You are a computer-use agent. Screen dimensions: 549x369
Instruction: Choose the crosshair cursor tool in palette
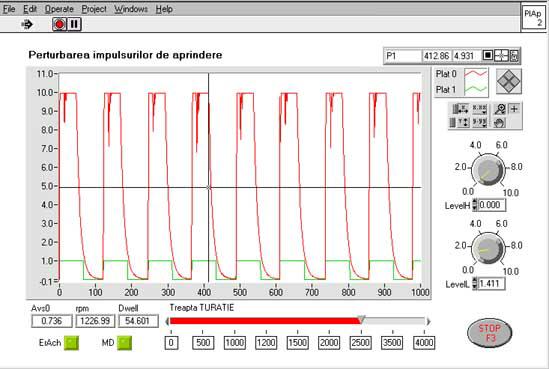coord(514,109)
